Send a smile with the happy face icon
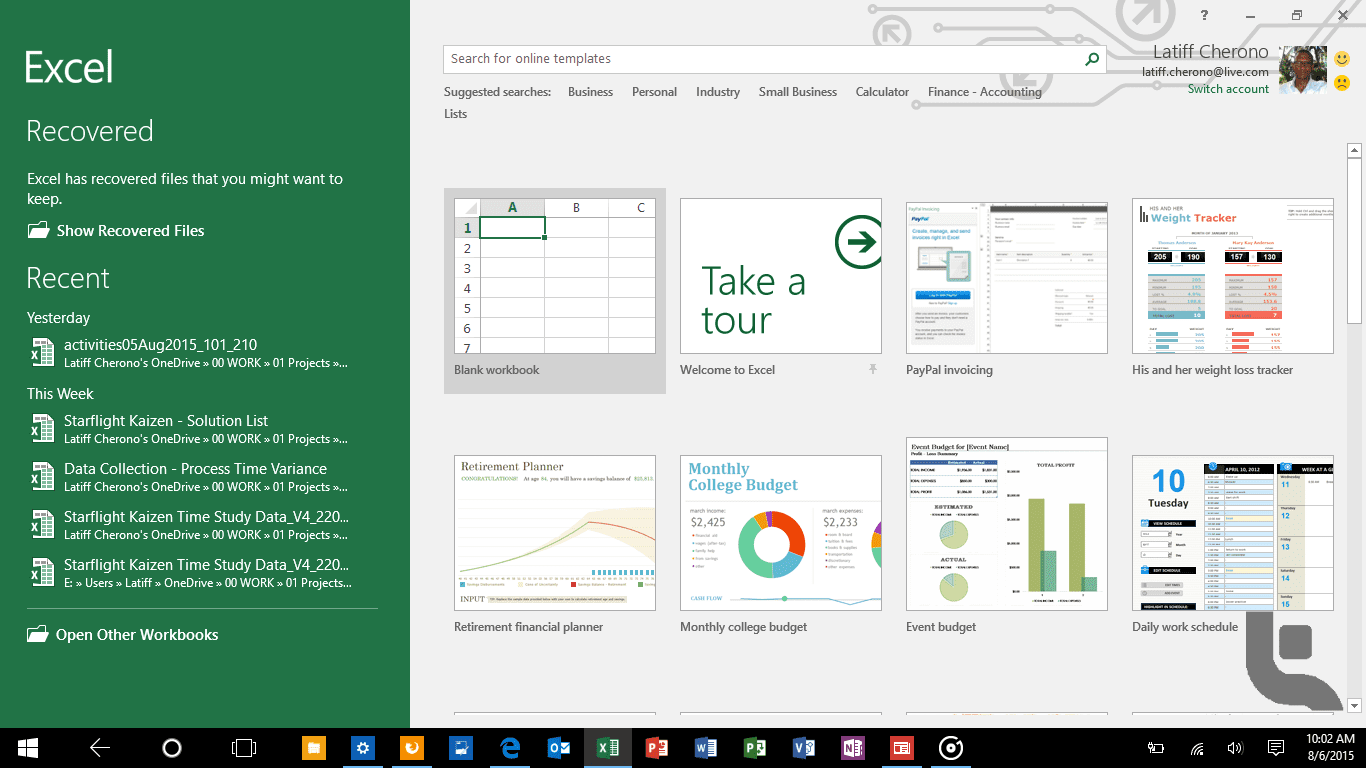This screenshot has width=1366, height=768. coord(1342,60)
